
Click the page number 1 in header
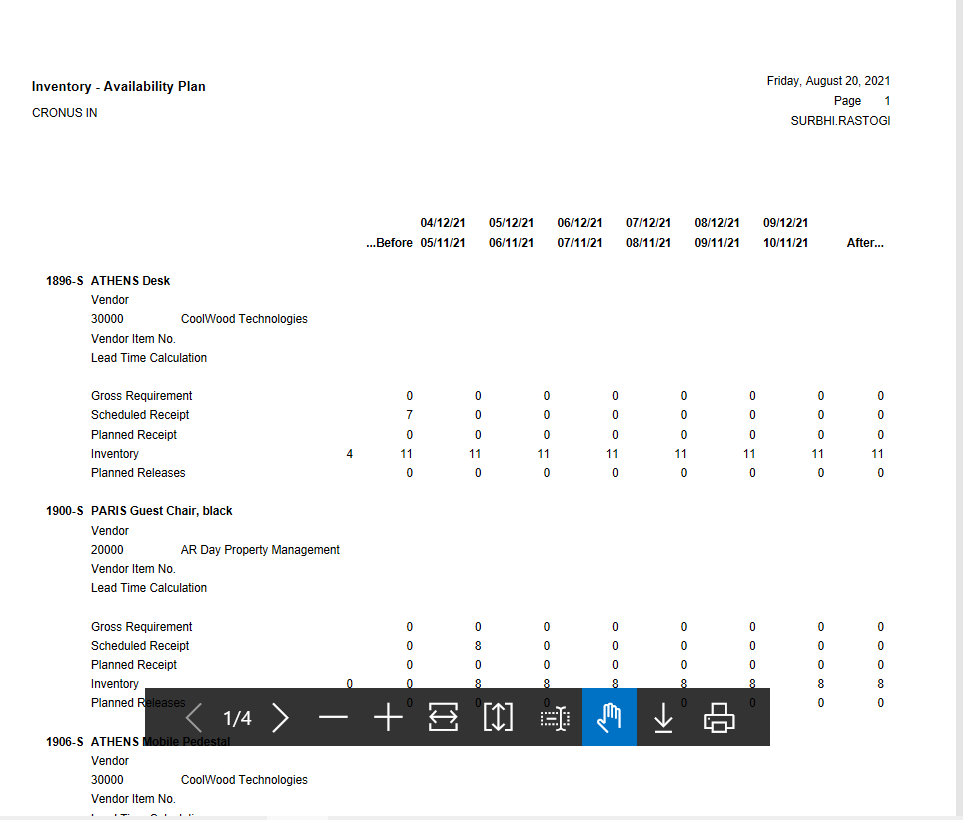886,100
